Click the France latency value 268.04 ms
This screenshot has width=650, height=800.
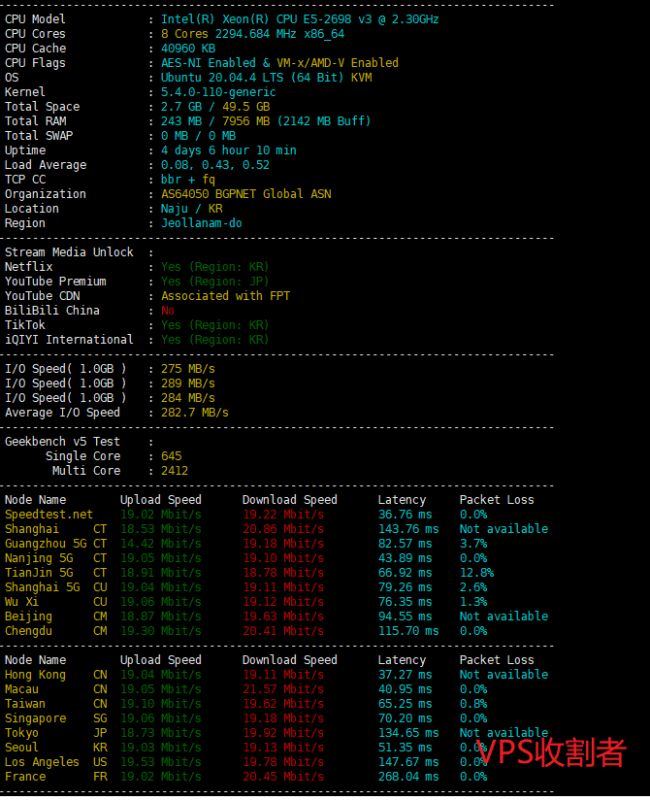point(407,777)
